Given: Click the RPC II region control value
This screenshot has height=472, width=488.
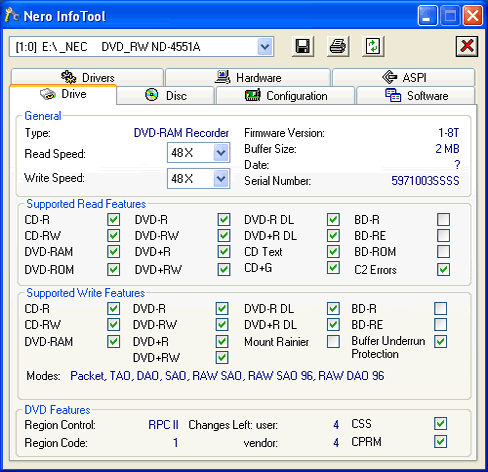Looking at the screenshot, I should point(163,425).
